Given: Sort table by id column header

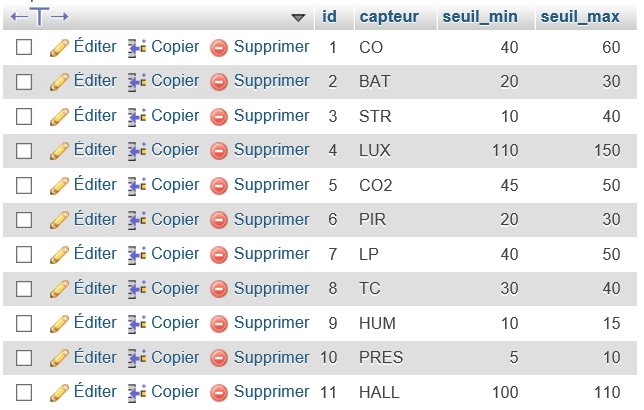Looking at the screenshot, I should 329,17.
